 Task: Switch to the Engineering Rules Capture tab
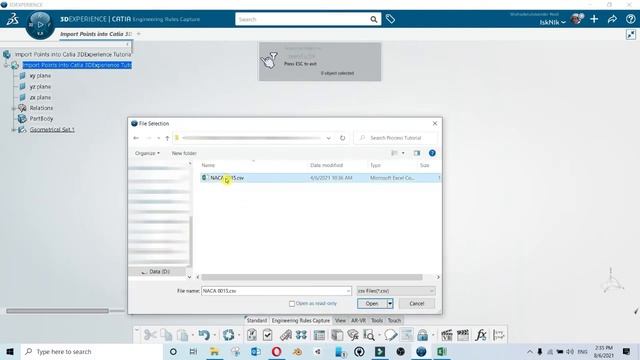click(300, 320)
